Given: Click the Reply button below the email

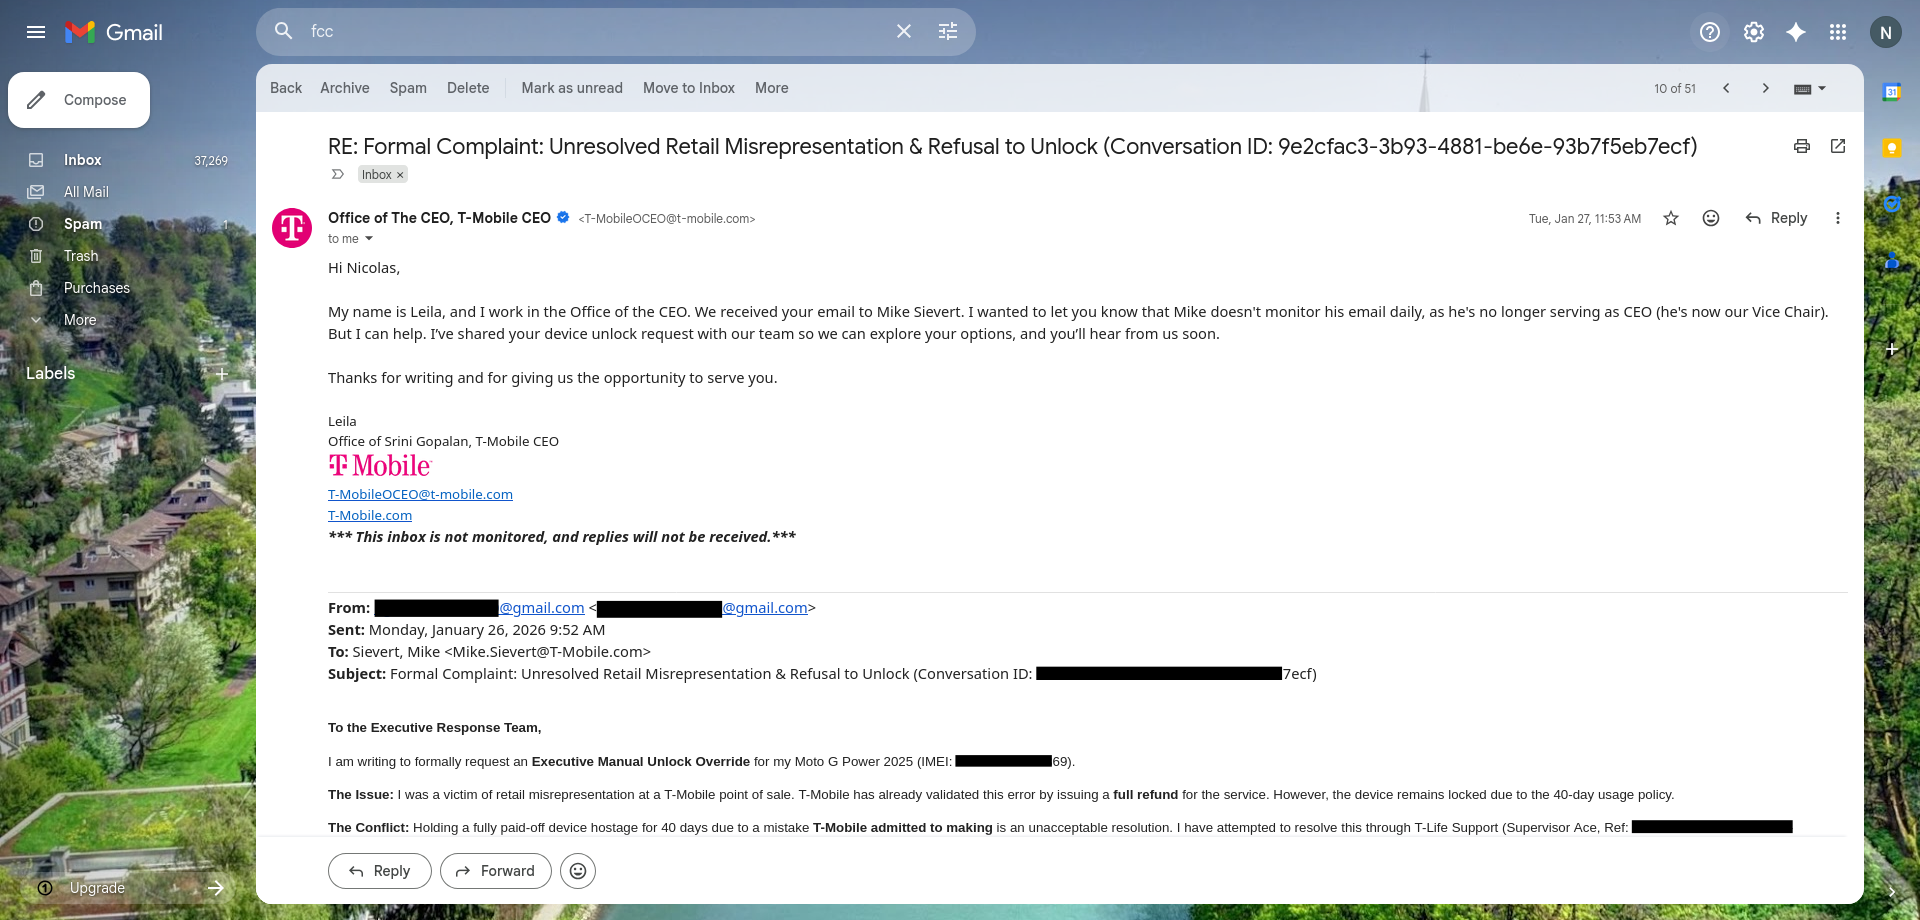Looking at the screenshot, I should coord(379,870).
